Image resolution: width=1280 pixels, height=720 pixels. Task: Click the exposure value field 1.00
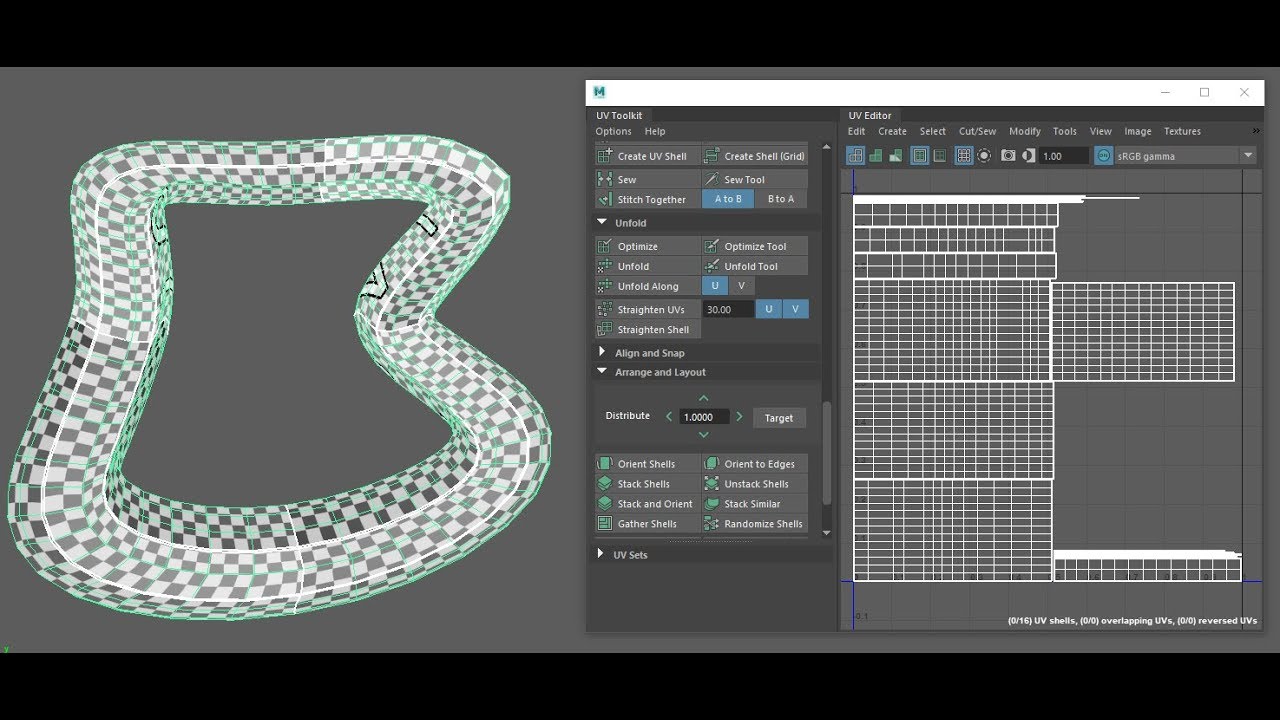tap(1064, 156)
